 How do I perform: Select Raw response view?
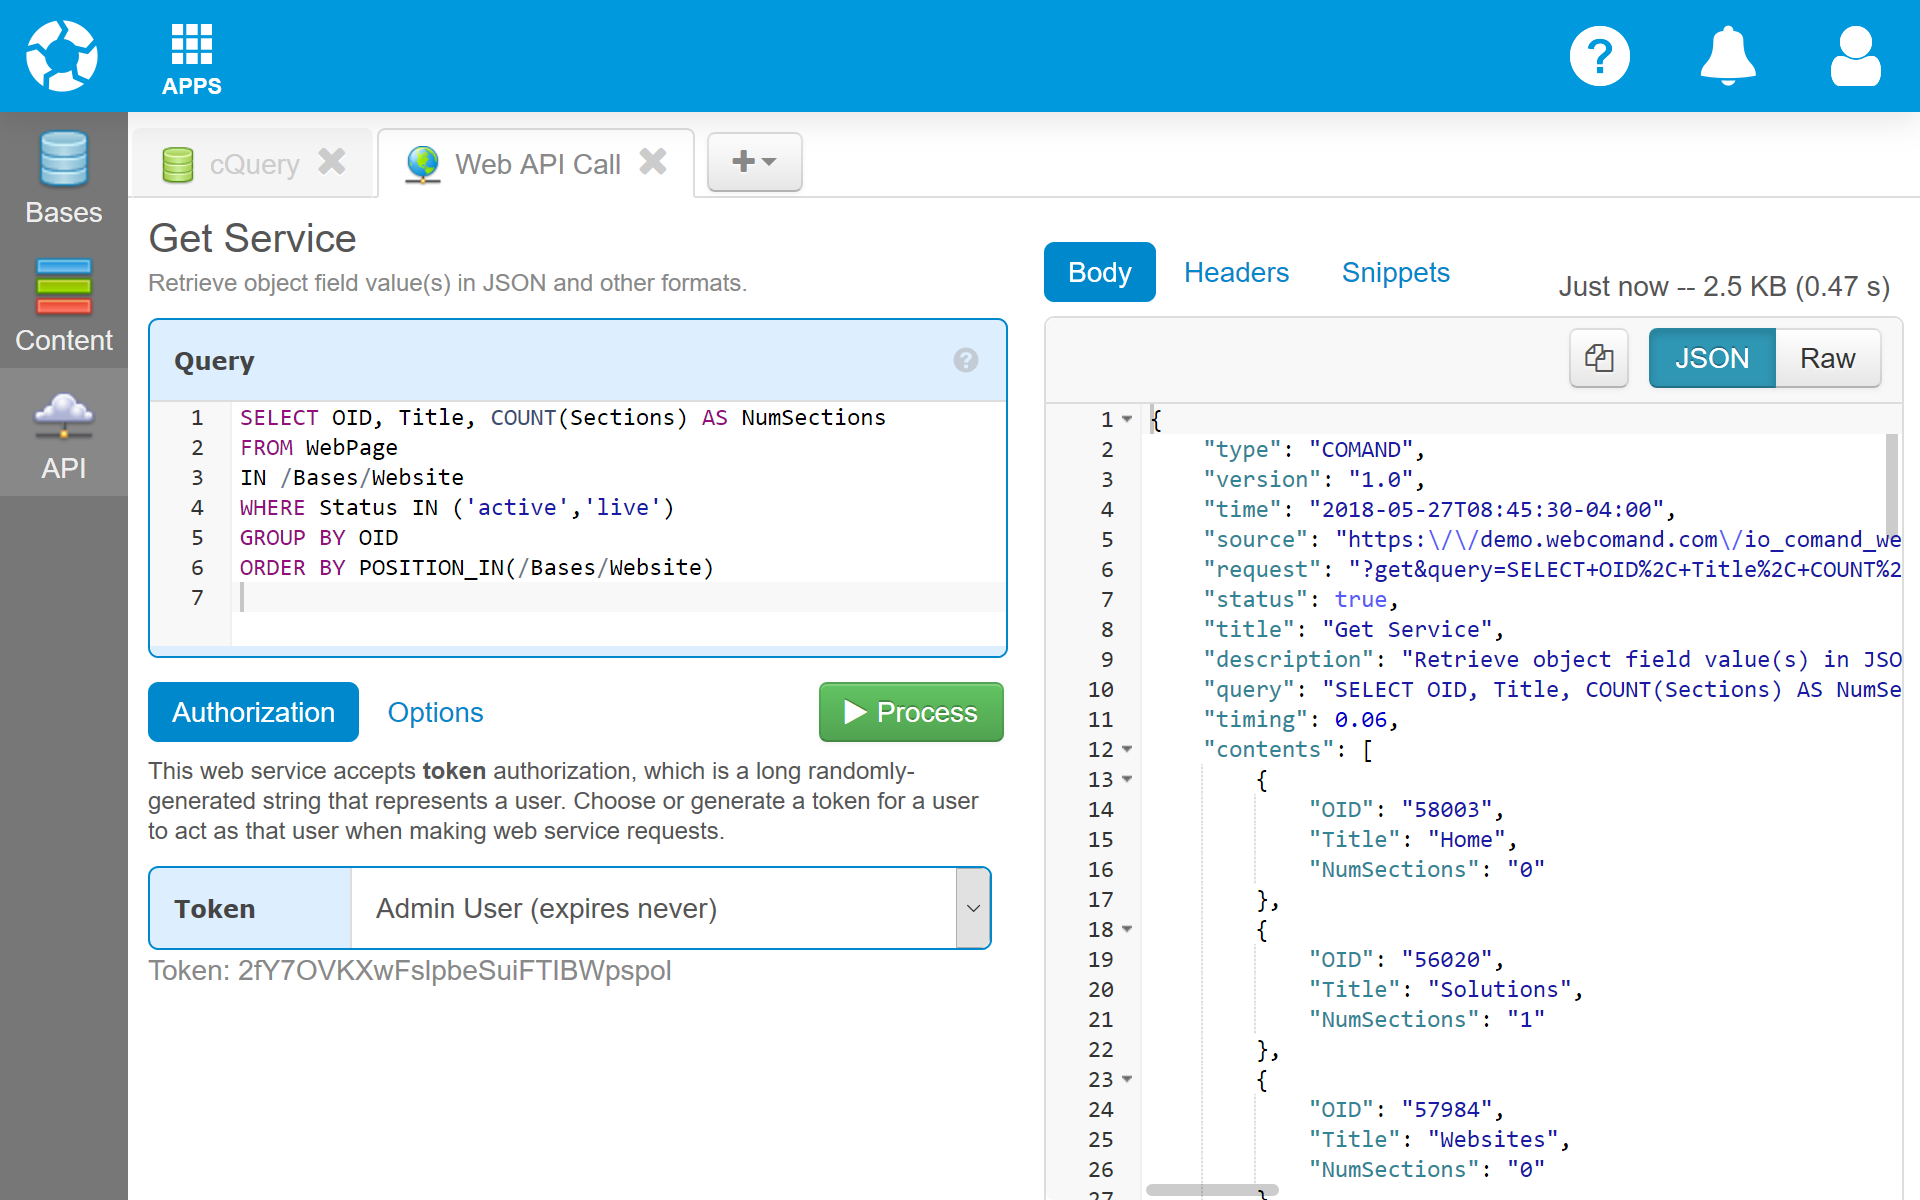(1827, 358)
